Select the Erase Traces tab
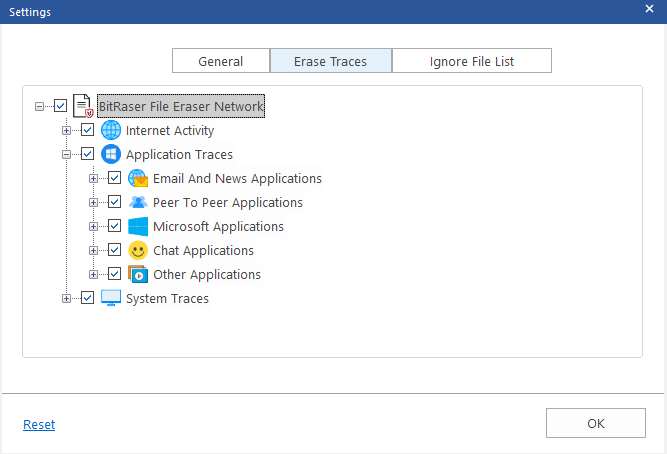Screen dimensions: 667x454 tap(331, 61)
